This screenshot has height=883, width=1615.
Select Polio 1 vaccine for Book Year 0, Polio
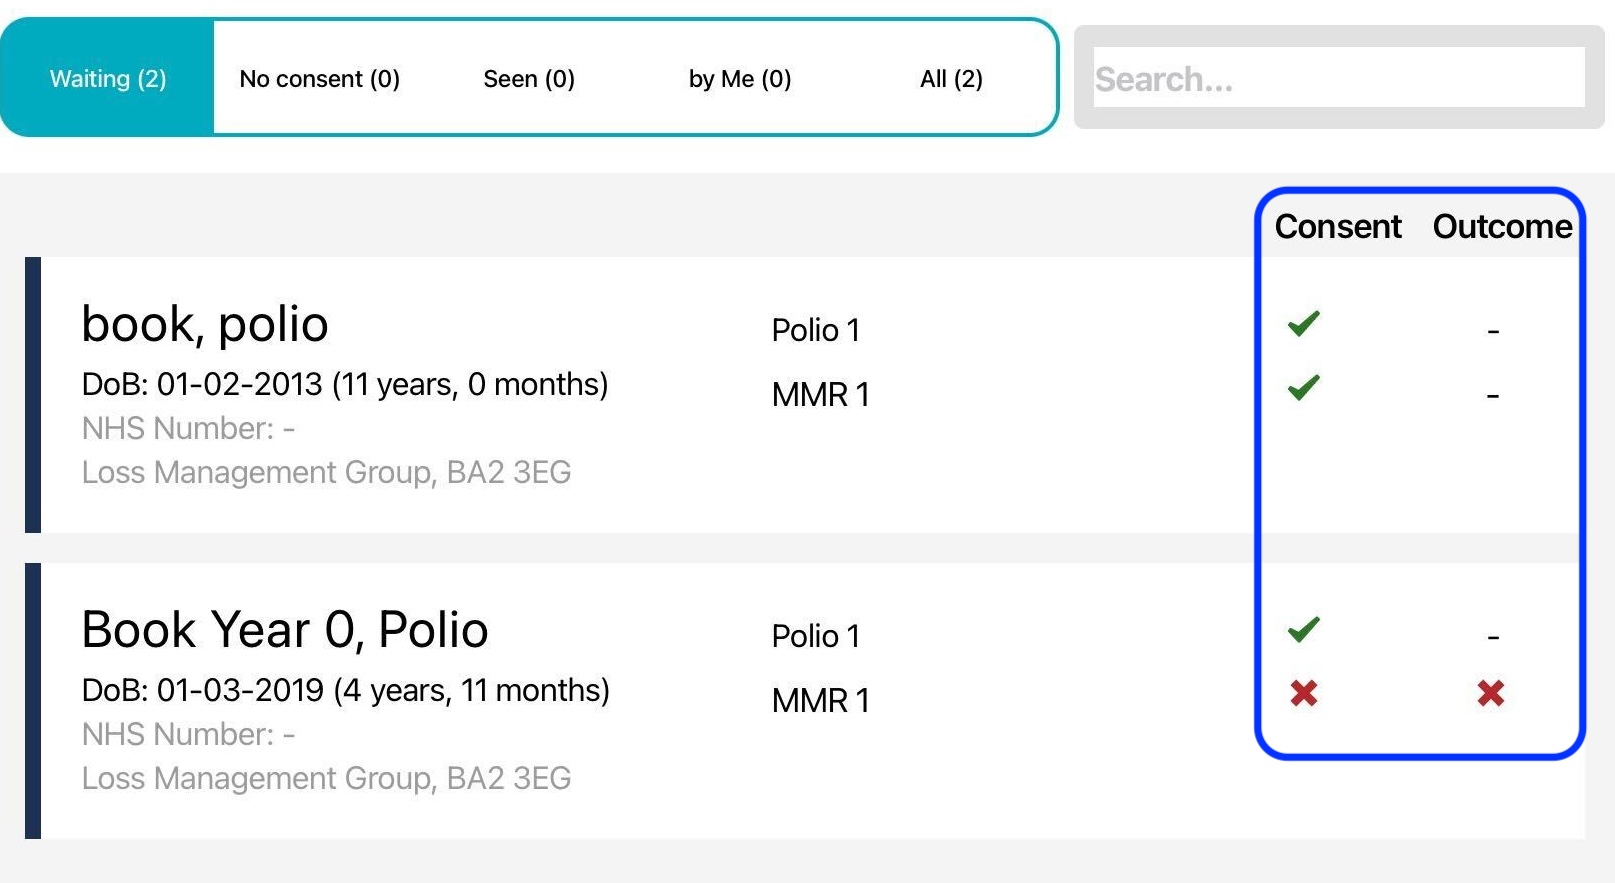click(x=815, y=636)
